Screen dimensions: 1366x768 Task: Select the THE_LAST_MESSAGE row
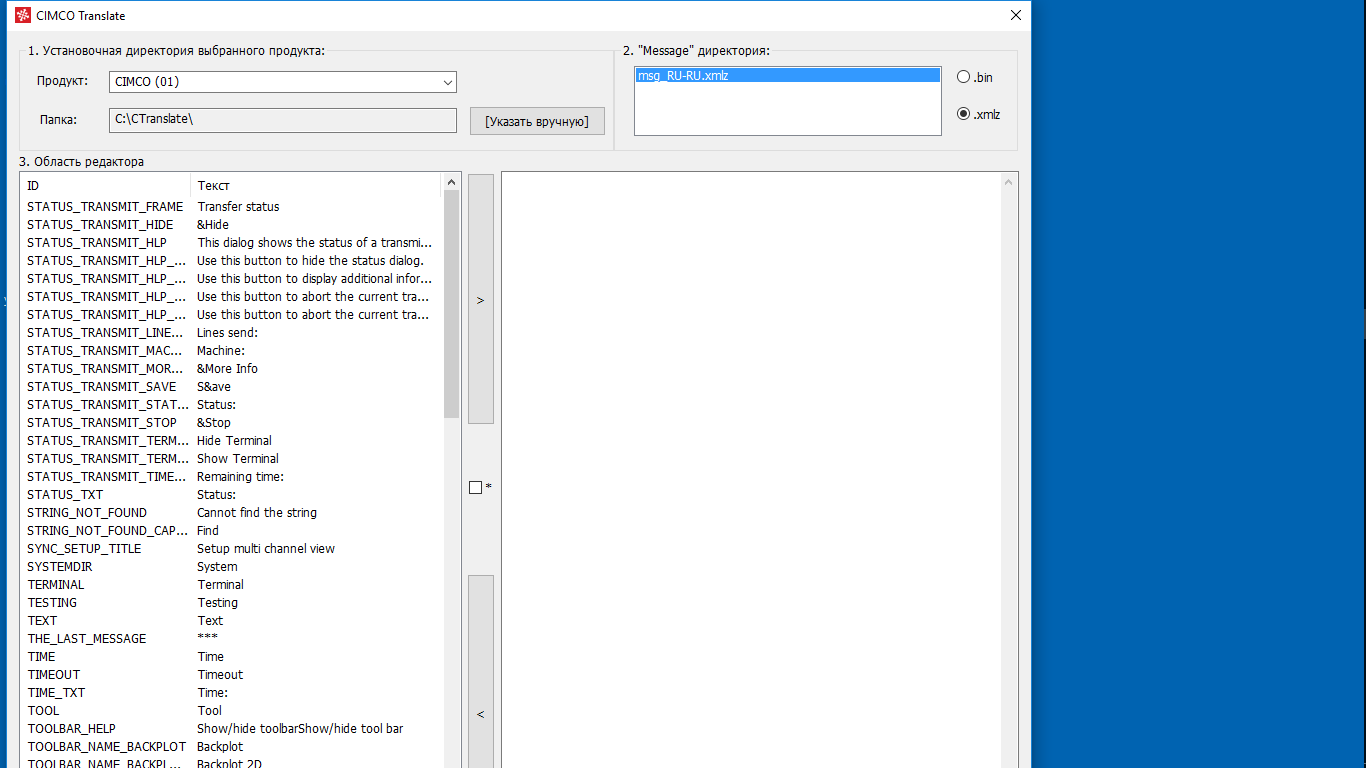tap(87, 639)
